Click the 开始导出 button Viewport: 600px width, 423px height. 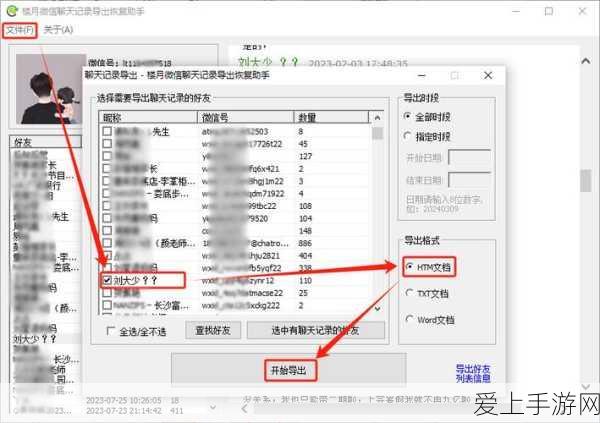(x=289, y=370)
